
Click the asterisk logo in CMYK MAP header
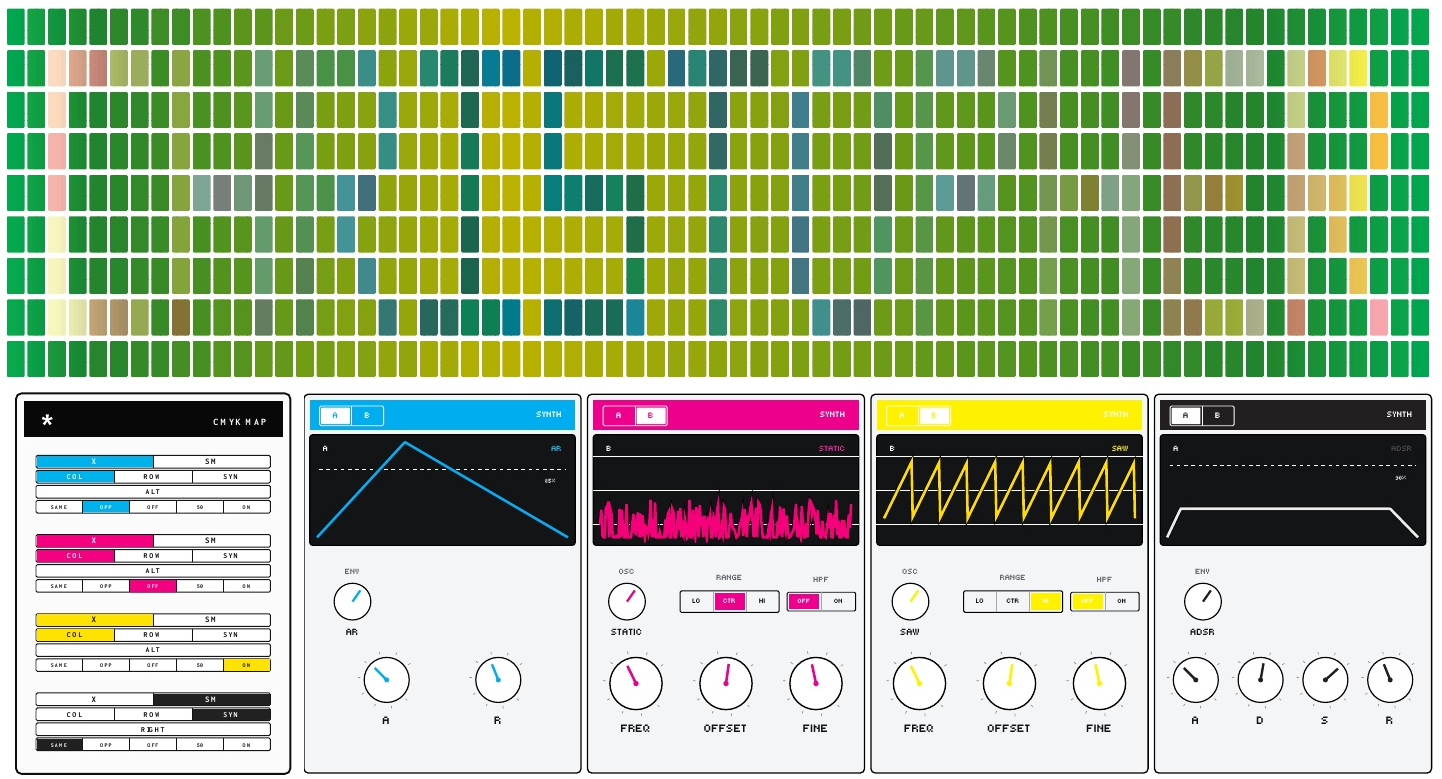[x=47, y=421]
